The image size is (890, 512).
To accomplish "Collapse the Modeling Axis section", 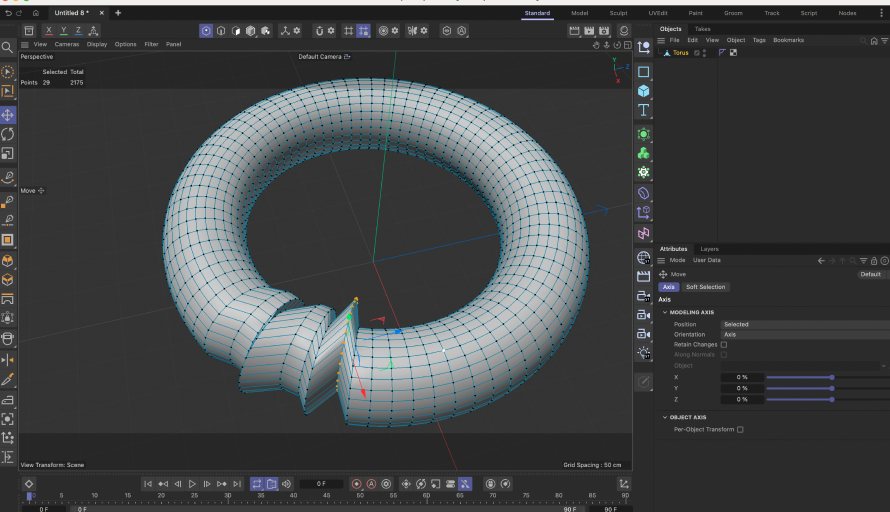I will point(664,312).
